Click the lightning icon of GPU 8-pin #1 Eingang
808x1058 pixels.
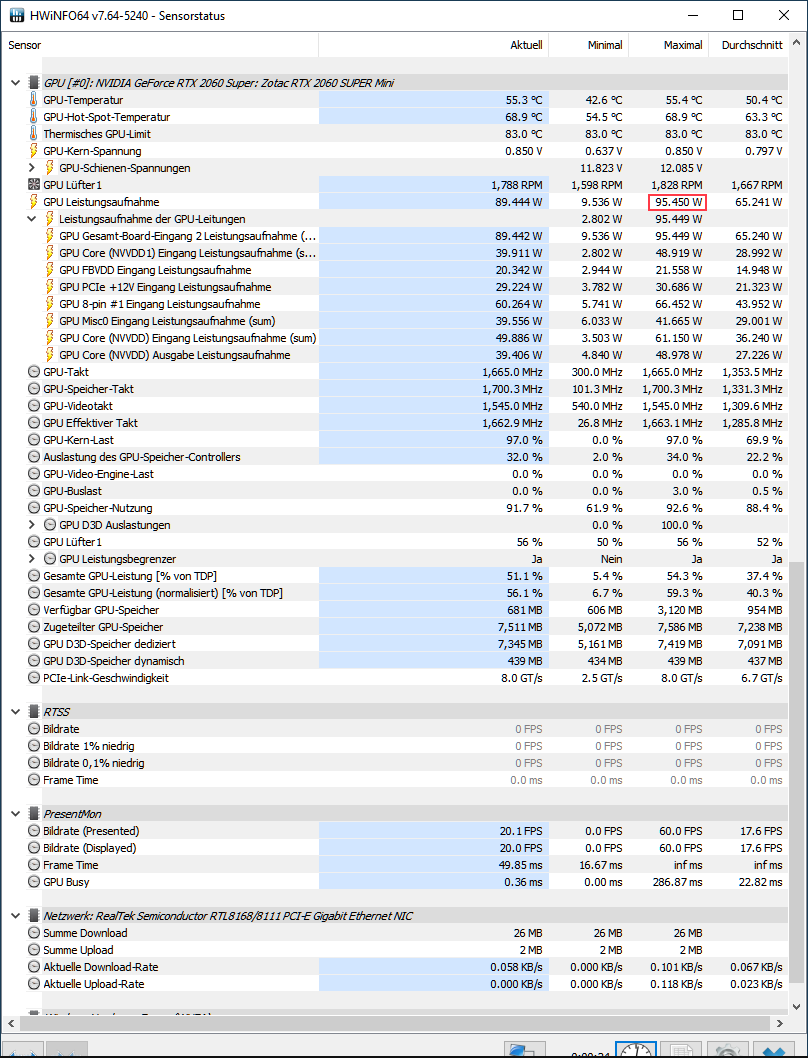click(50, 304)
